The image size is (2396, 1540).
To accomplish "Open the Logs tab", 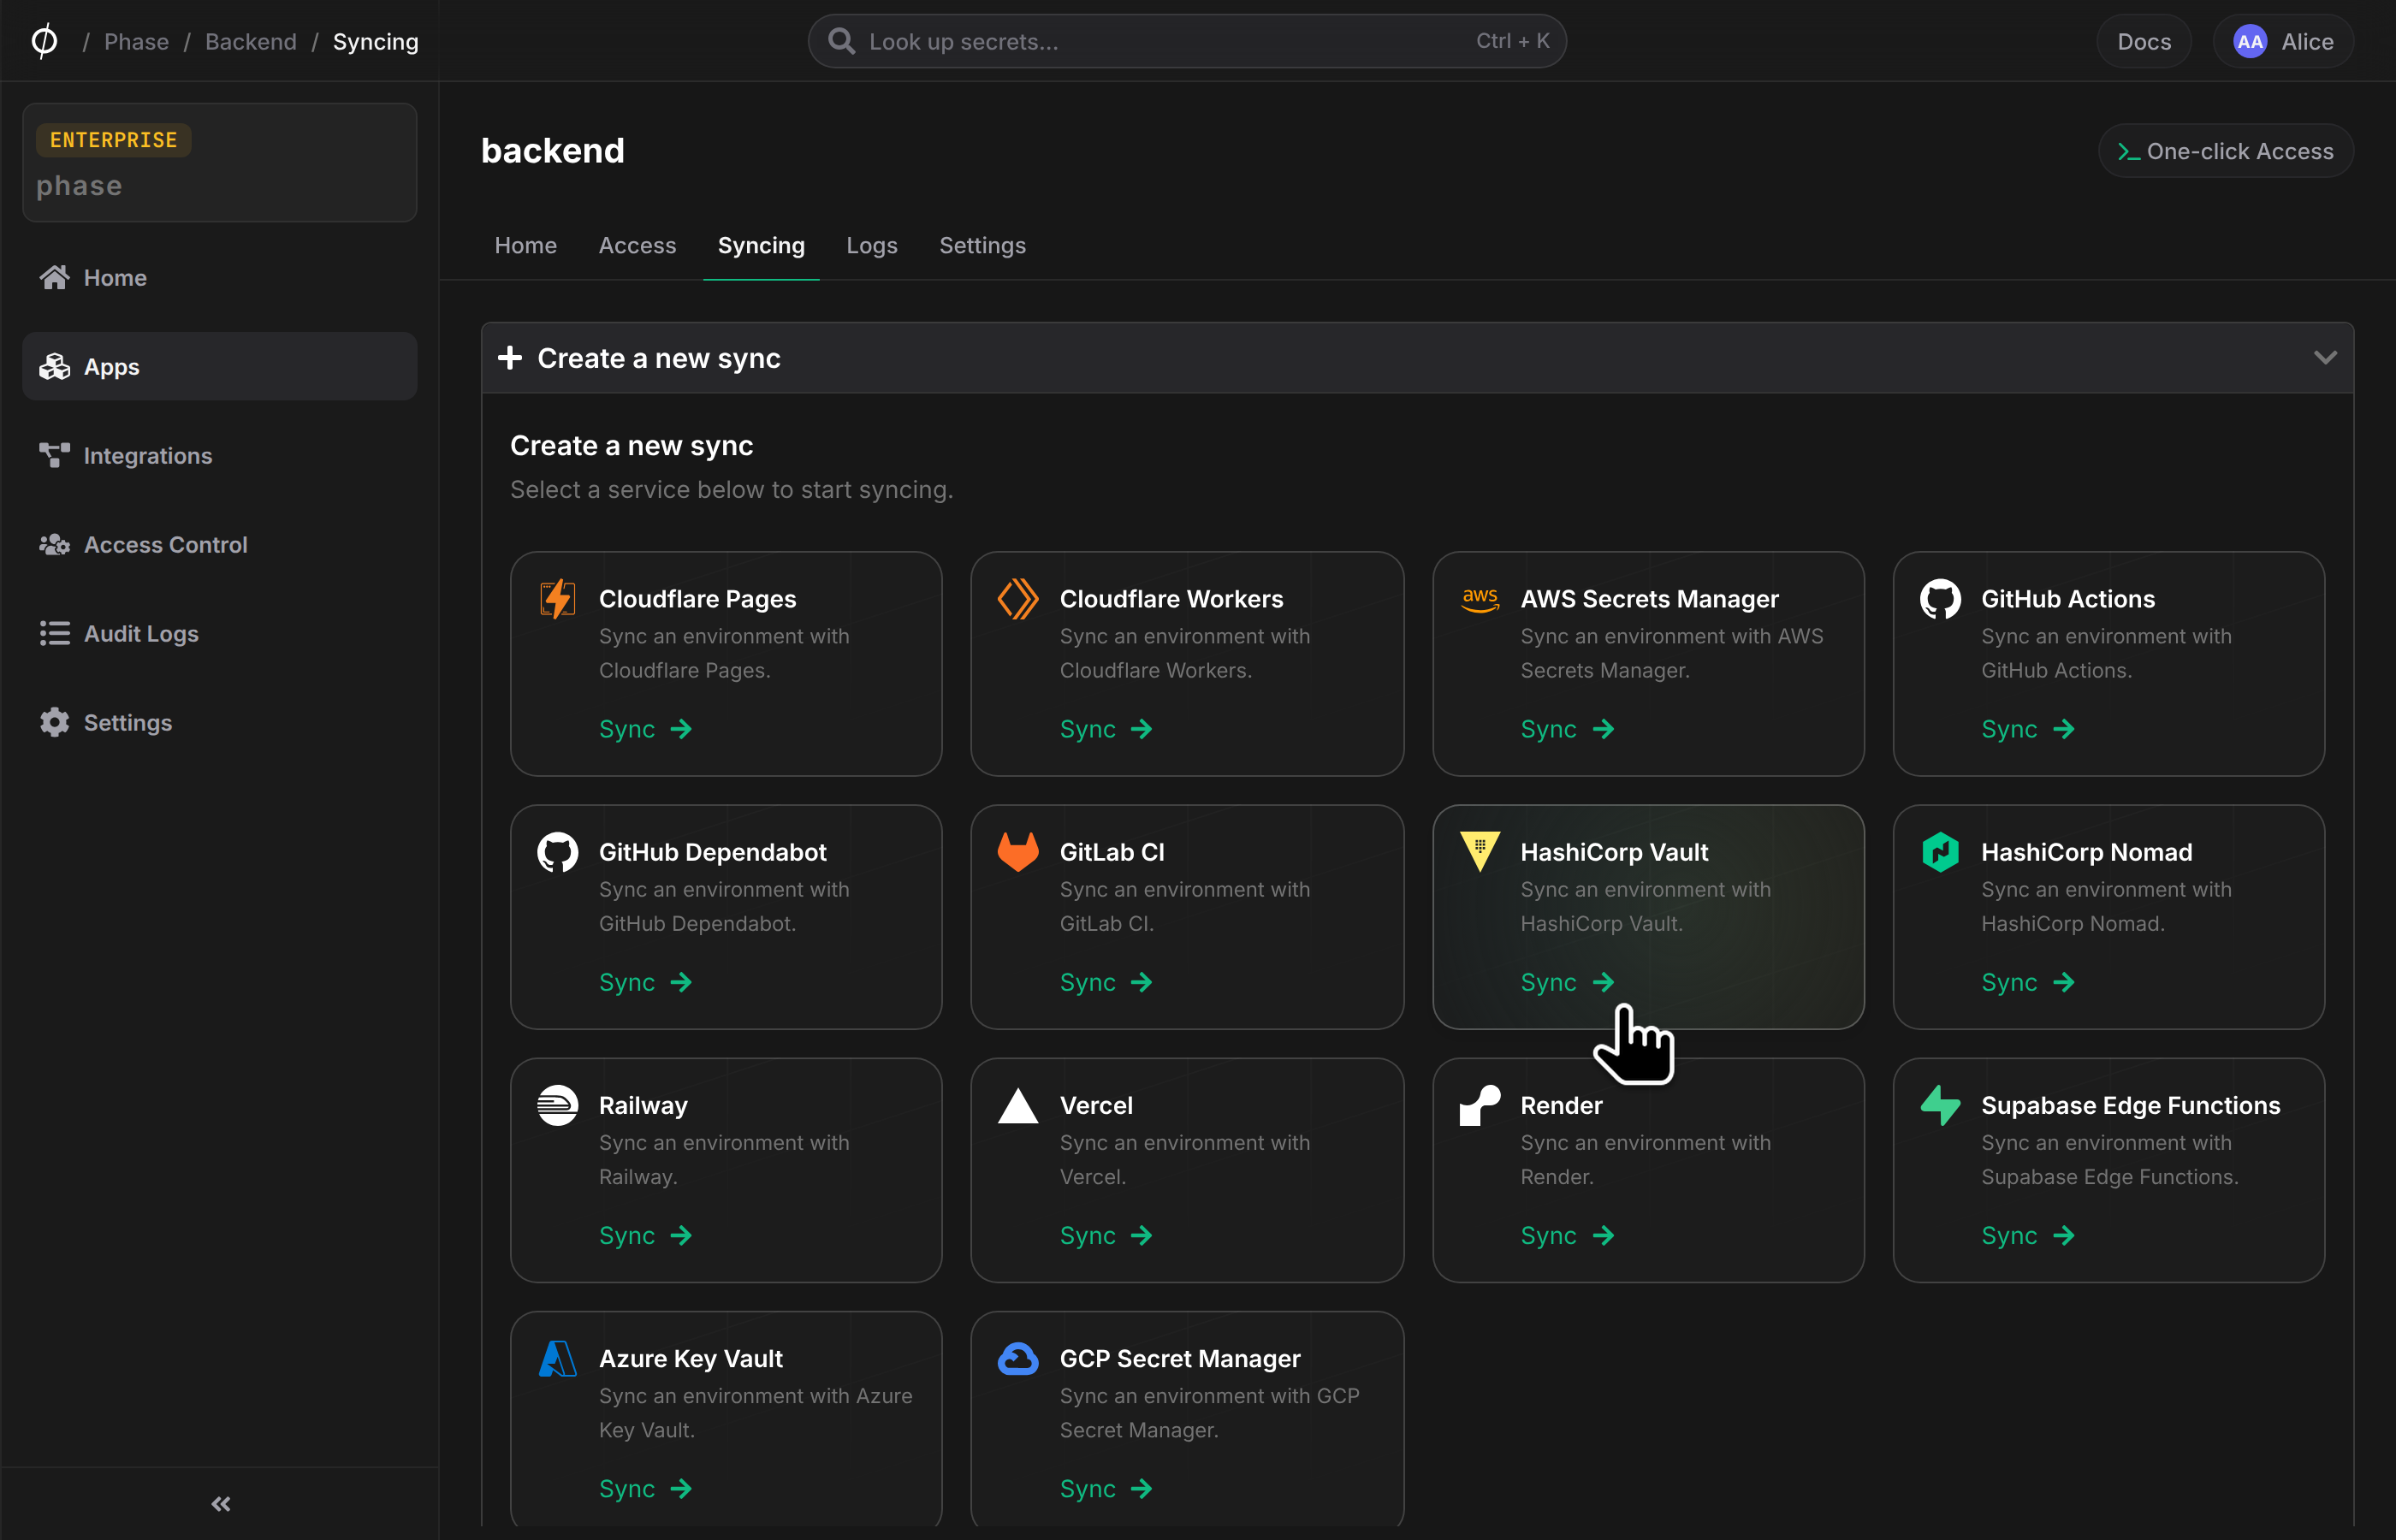I will click(872, 245).
